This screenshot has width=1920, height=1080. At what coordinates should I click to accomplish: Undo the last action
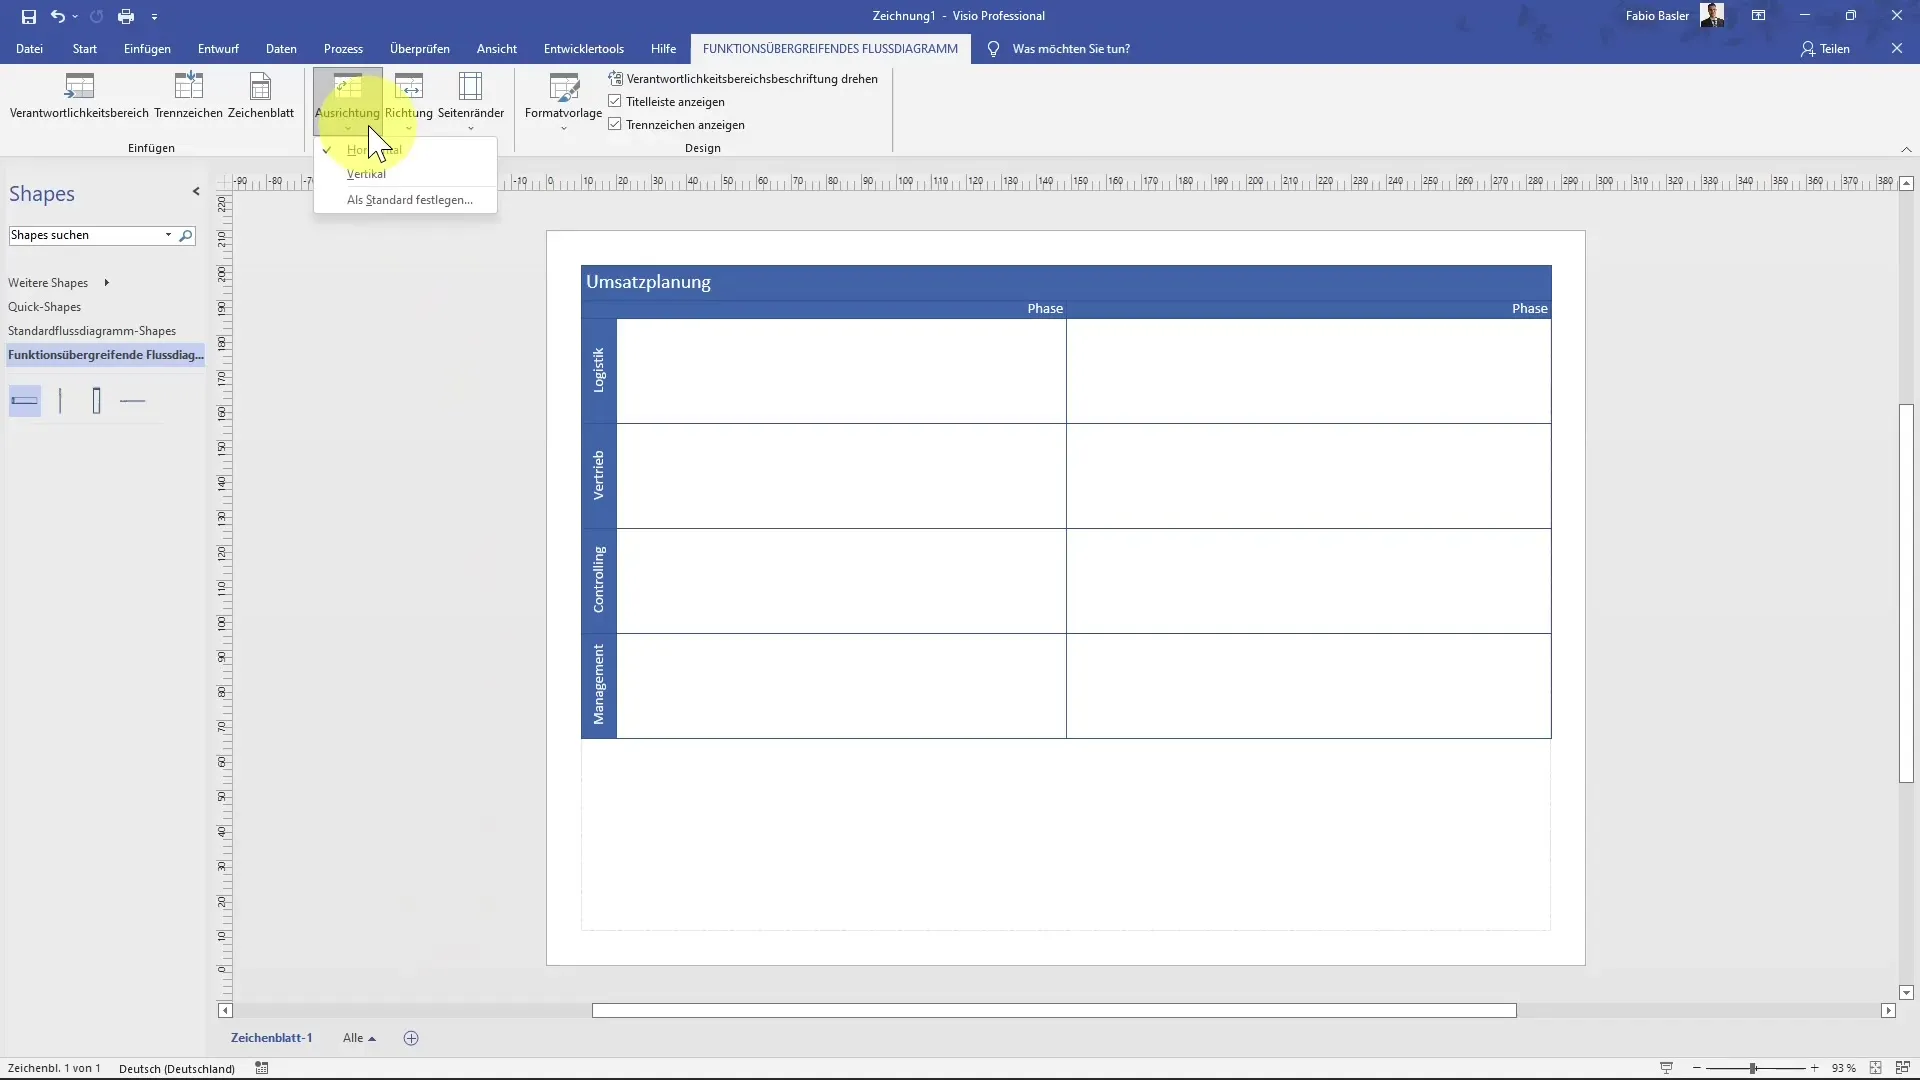pyautogui.click(x=57, y=16)
